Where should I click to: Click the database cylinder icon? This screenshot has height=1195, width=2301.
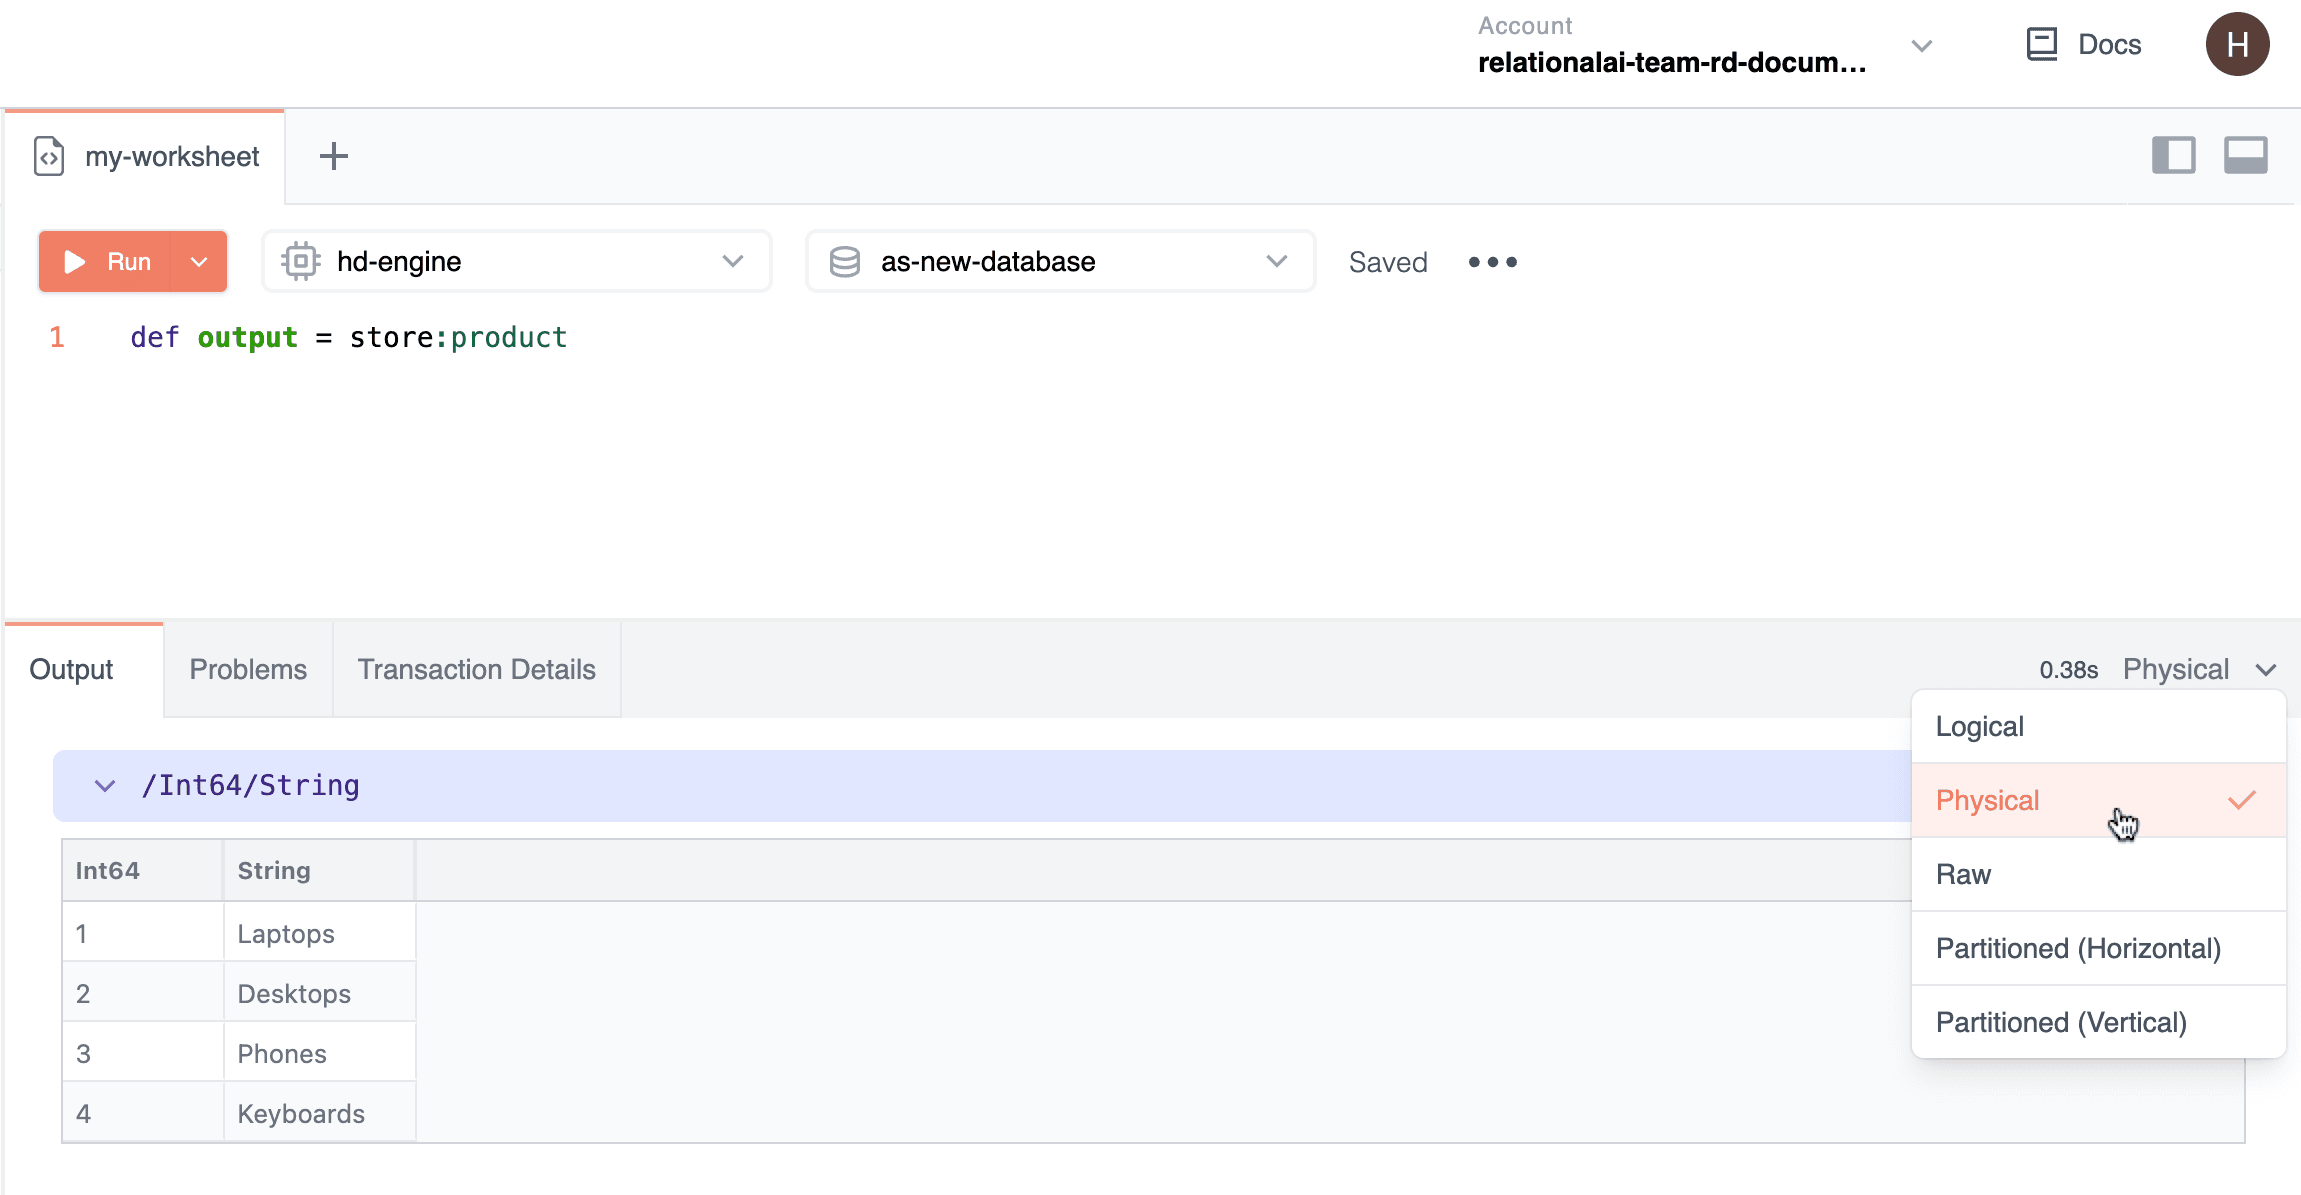[x=845, y=262]
